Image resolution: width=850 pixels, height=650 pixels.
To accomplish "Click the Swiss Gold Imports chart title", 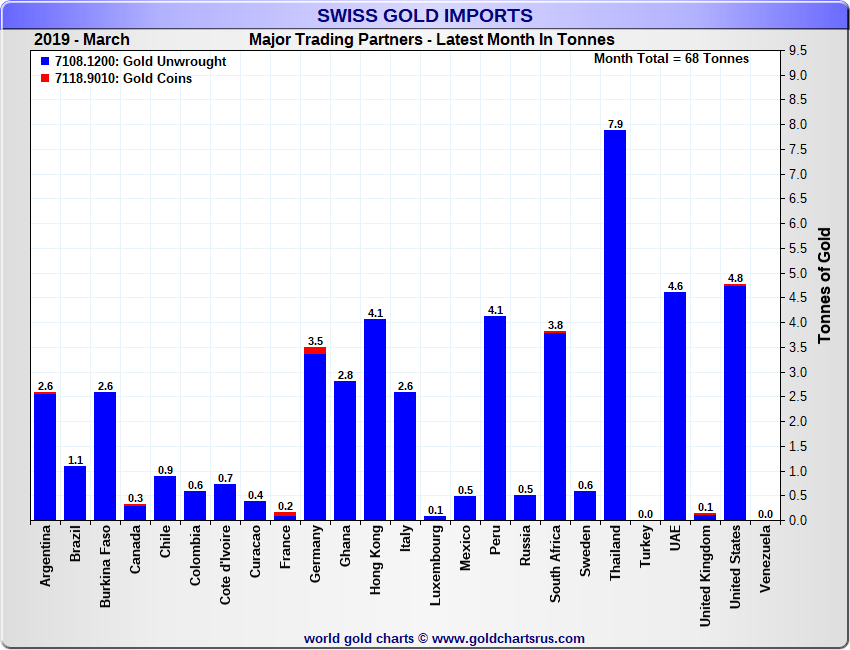I will tap(425, 15).
